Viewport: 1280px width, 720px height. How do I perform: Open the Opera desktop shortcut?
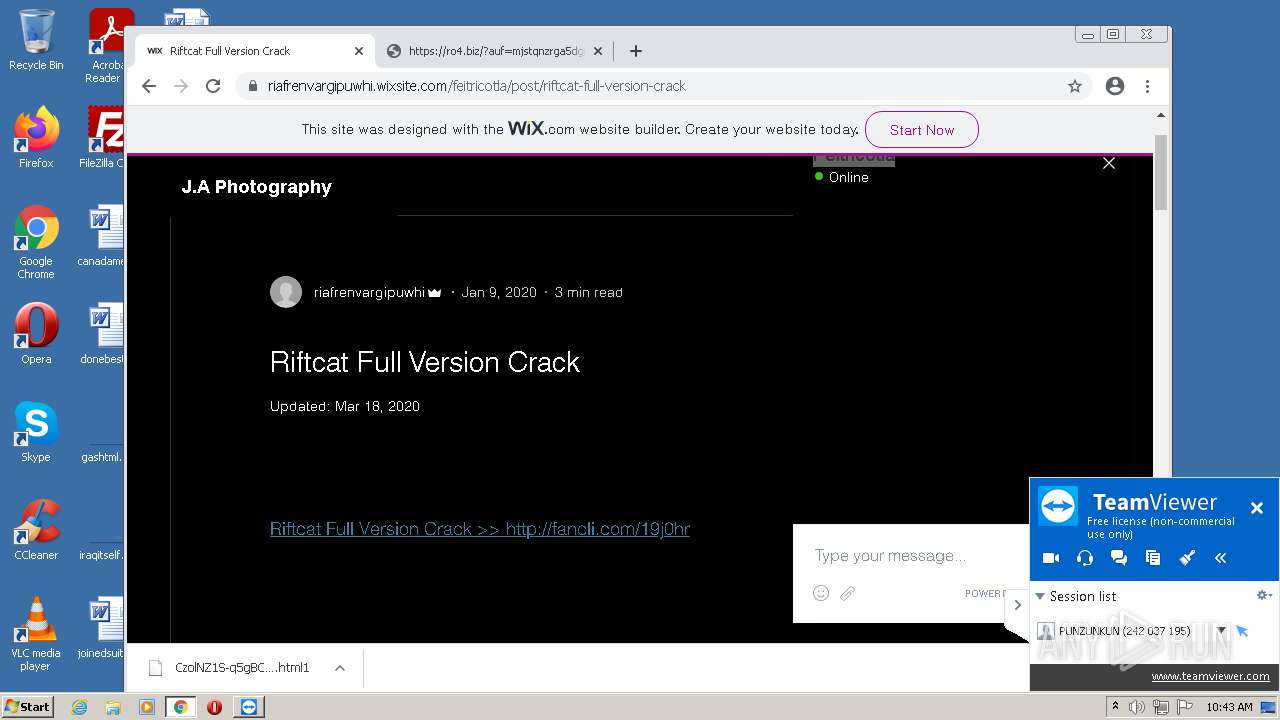coord(36,333)
